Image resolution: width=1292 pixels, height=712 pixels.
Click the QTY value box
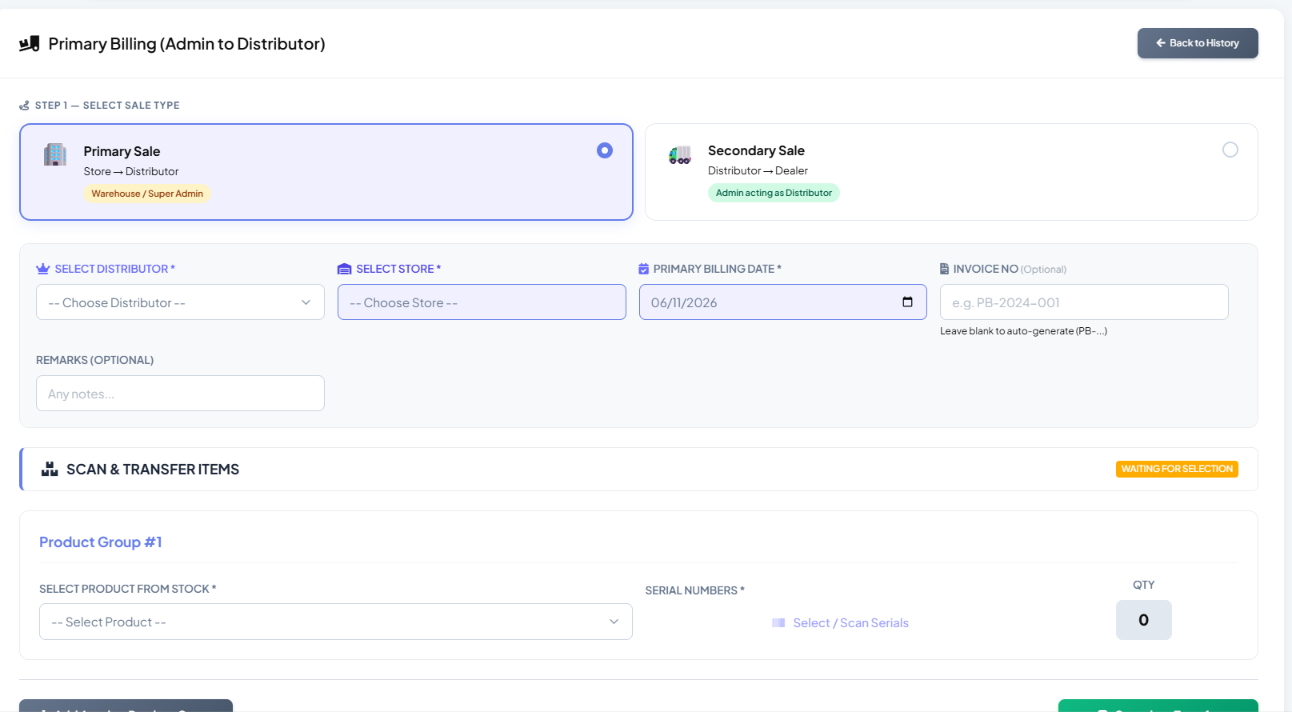(1143, 620)
